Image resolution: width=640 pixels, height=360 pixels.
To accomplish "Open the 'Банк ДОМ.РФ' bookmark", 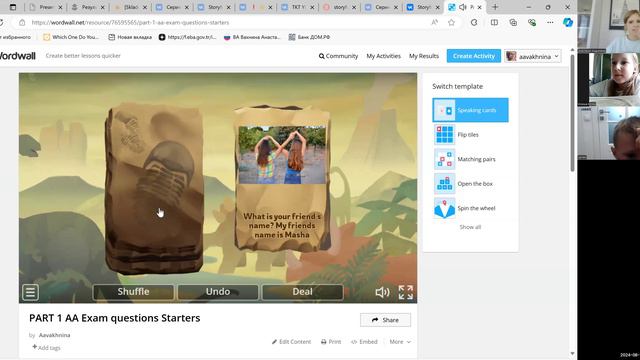I will (309, 37).
